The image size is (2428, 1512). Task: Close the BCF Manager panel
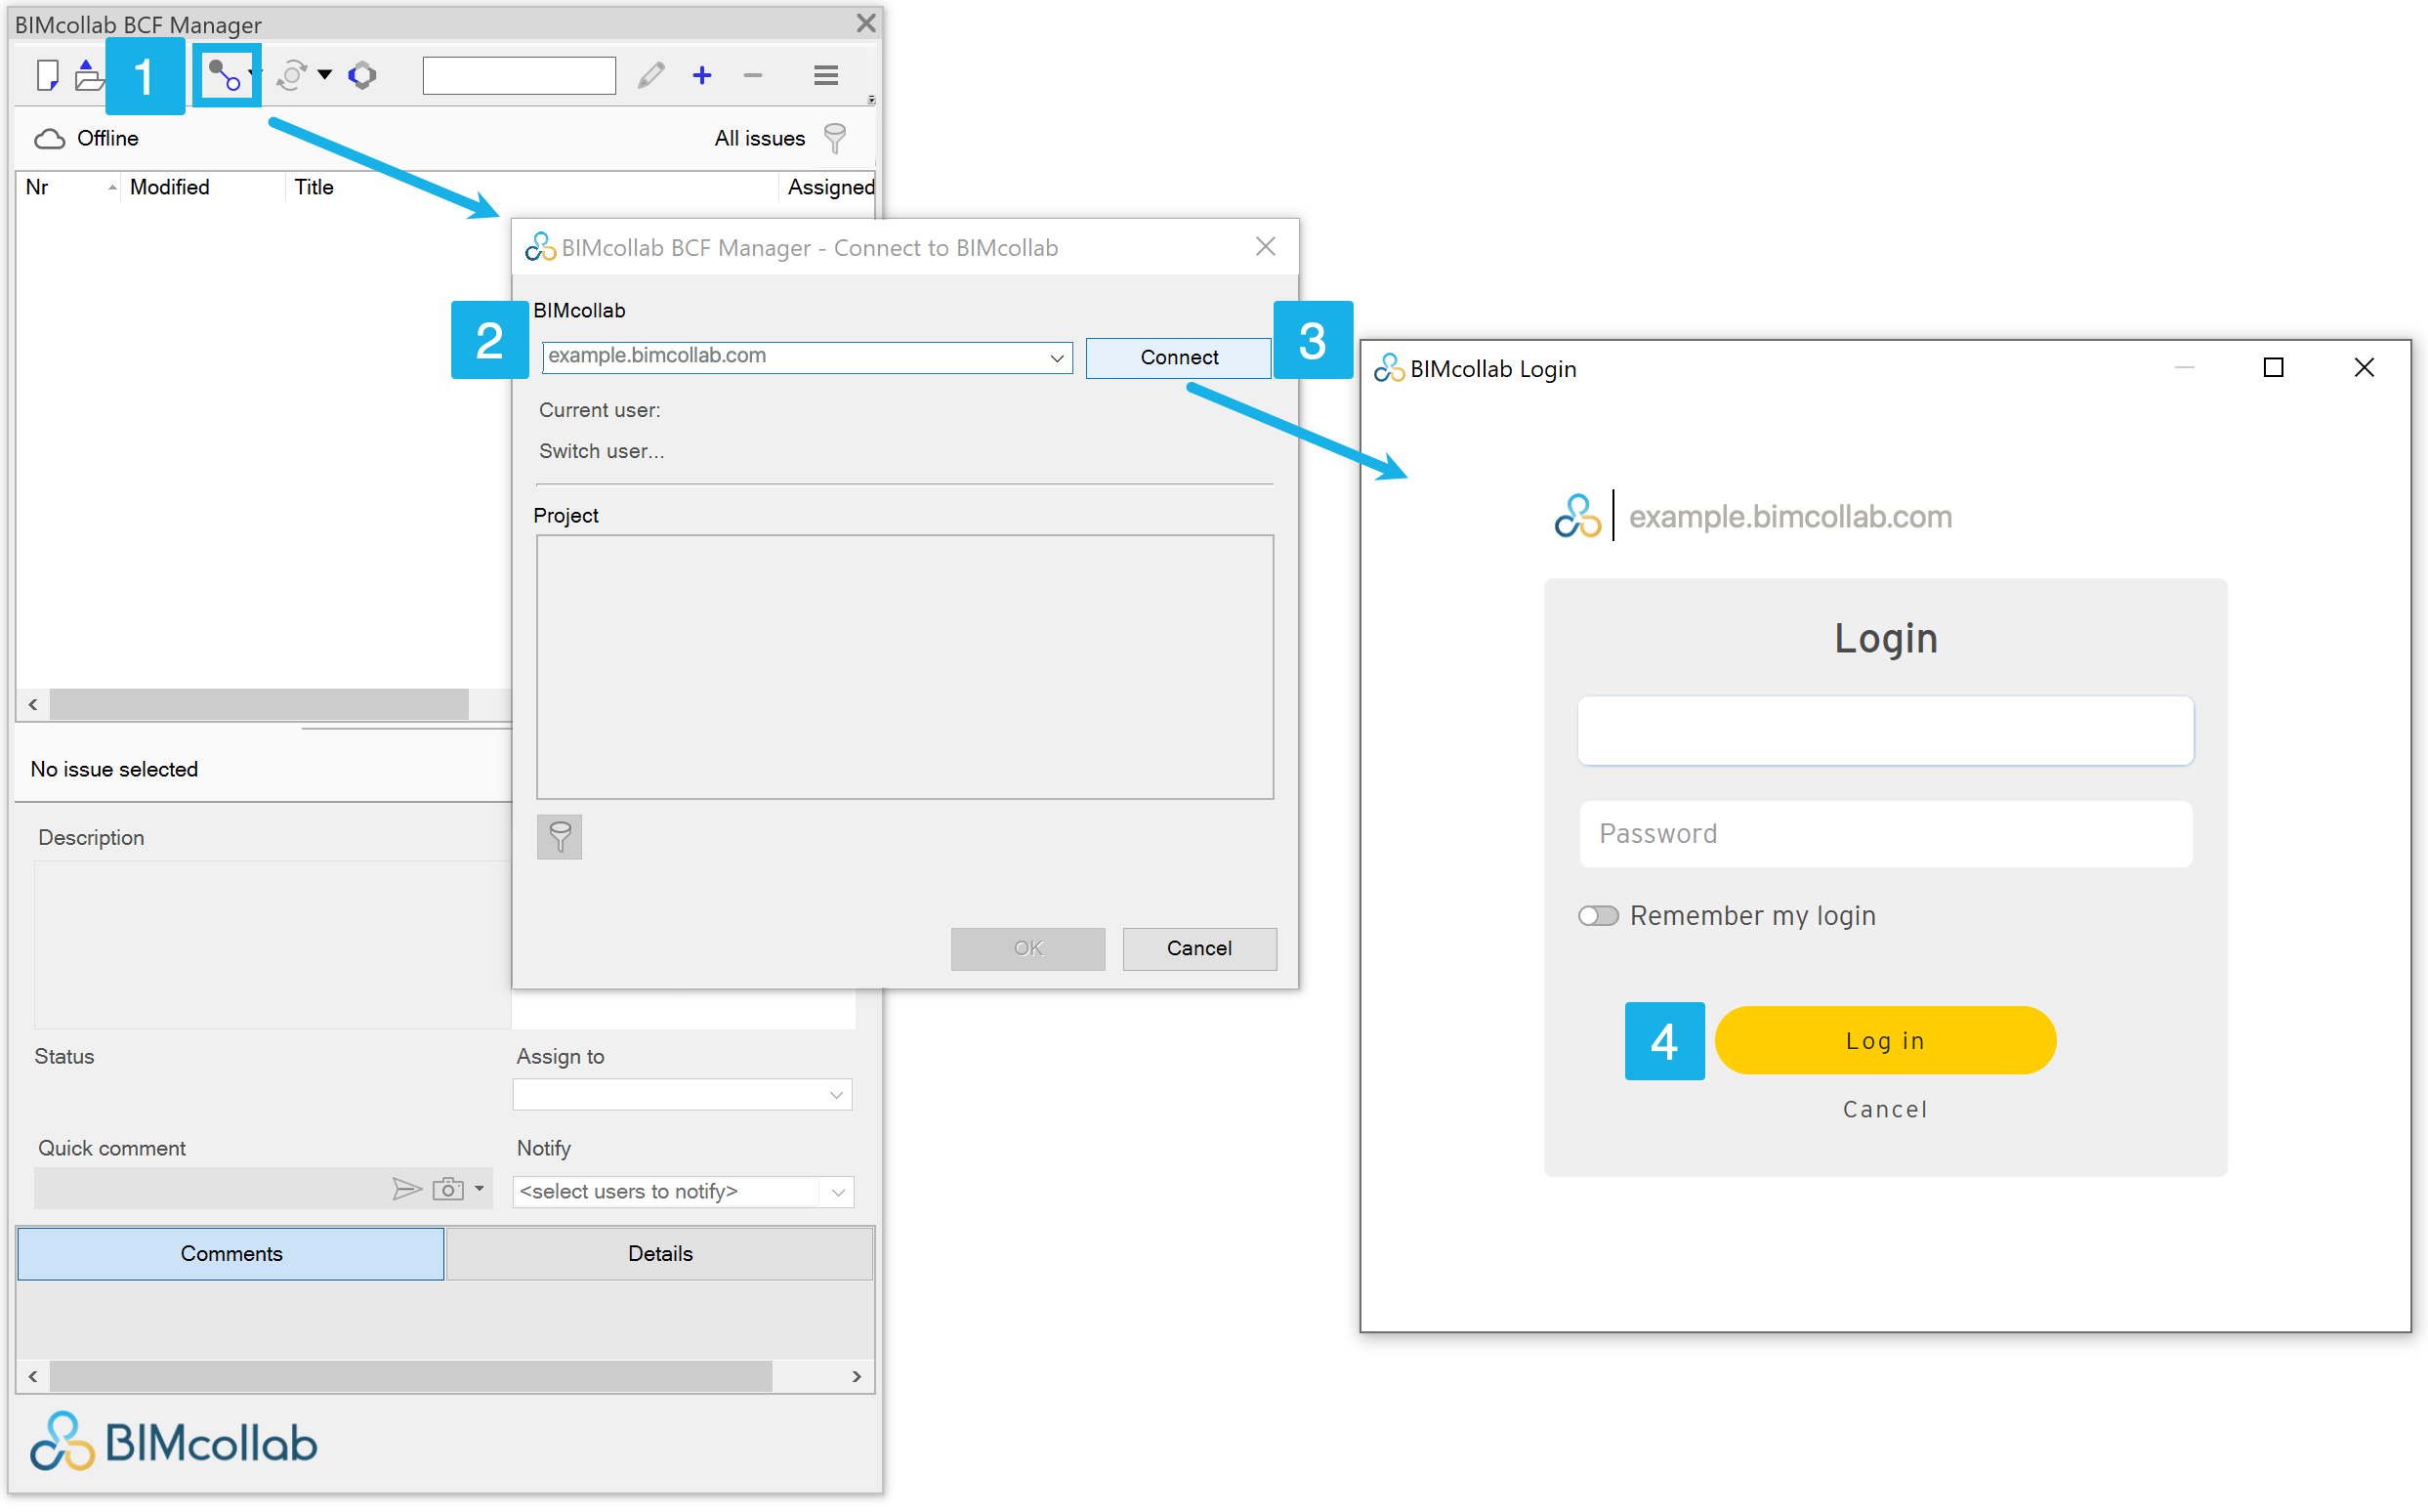pos(866,23)
